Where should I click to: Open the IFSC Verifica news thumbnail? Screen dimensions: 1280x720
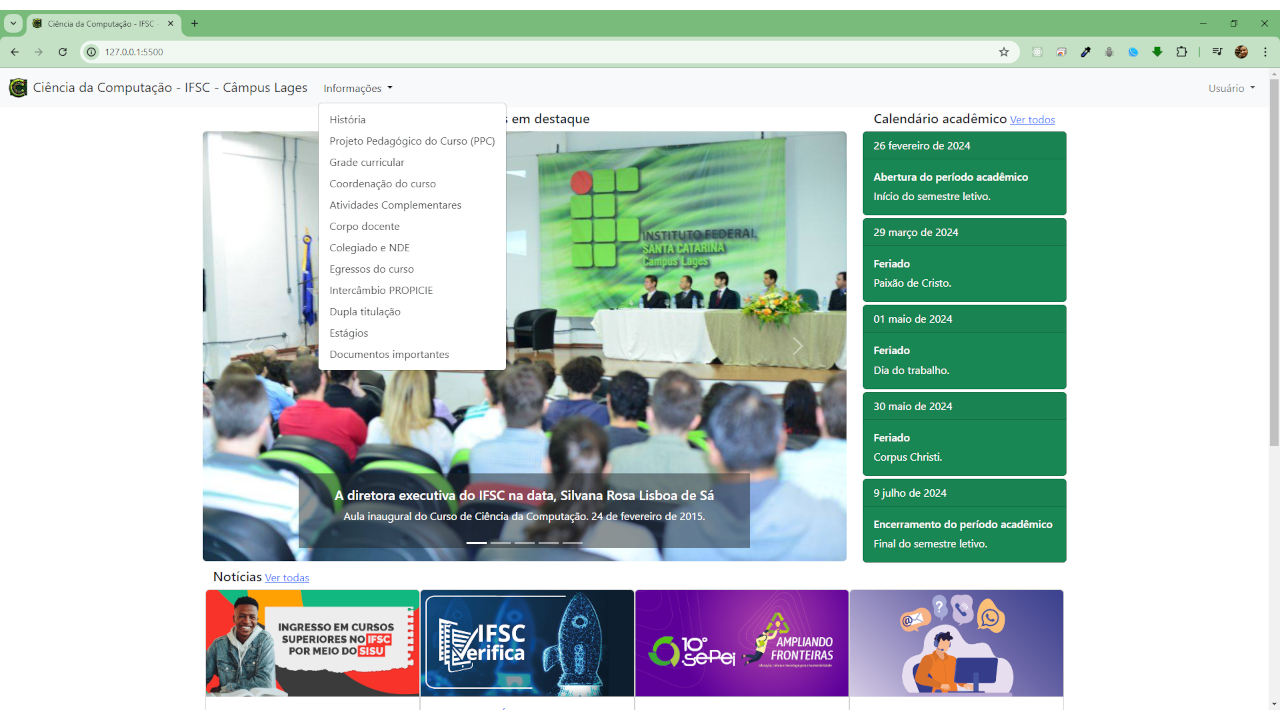pos(527,643)
